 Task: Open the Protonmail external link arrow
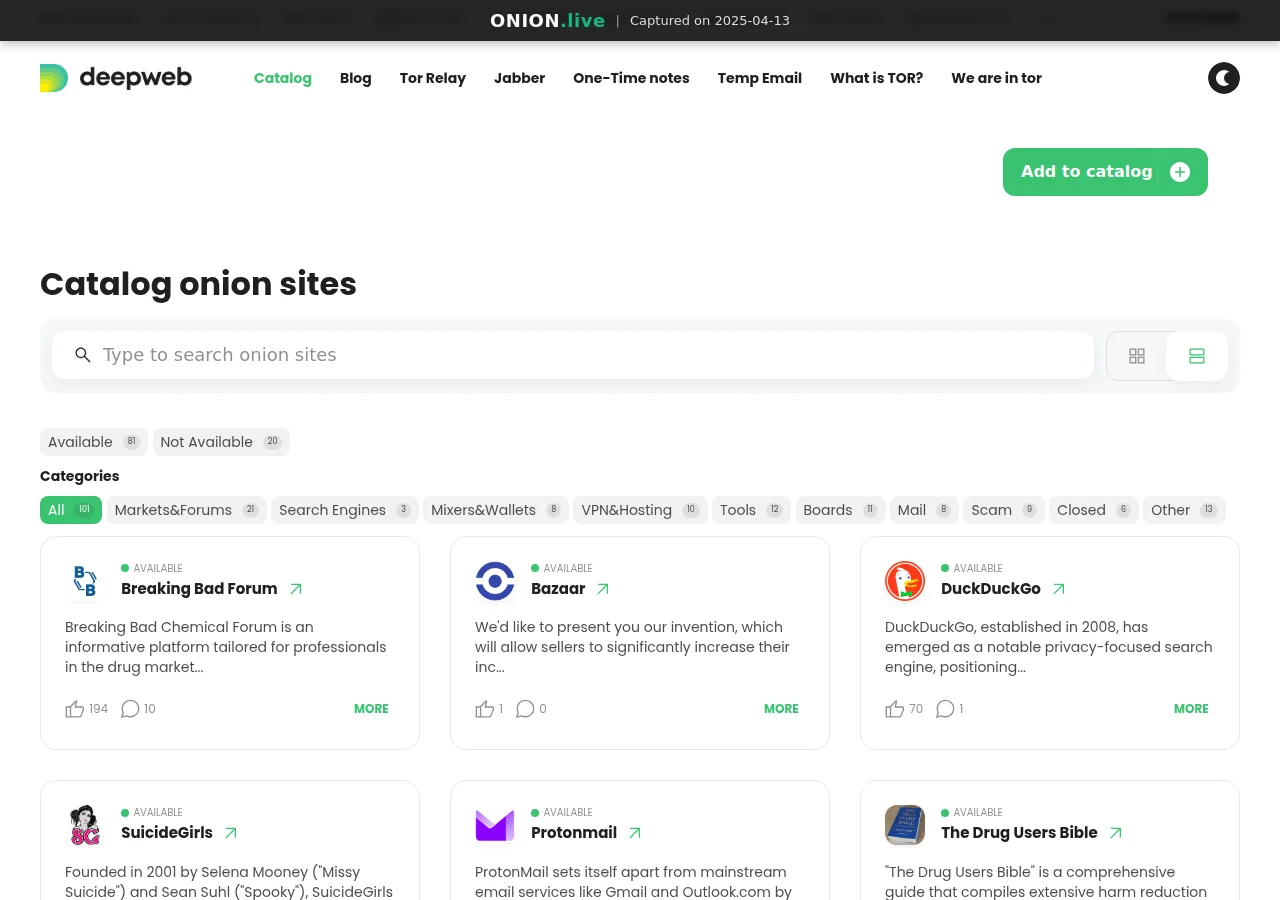(635, 833)
